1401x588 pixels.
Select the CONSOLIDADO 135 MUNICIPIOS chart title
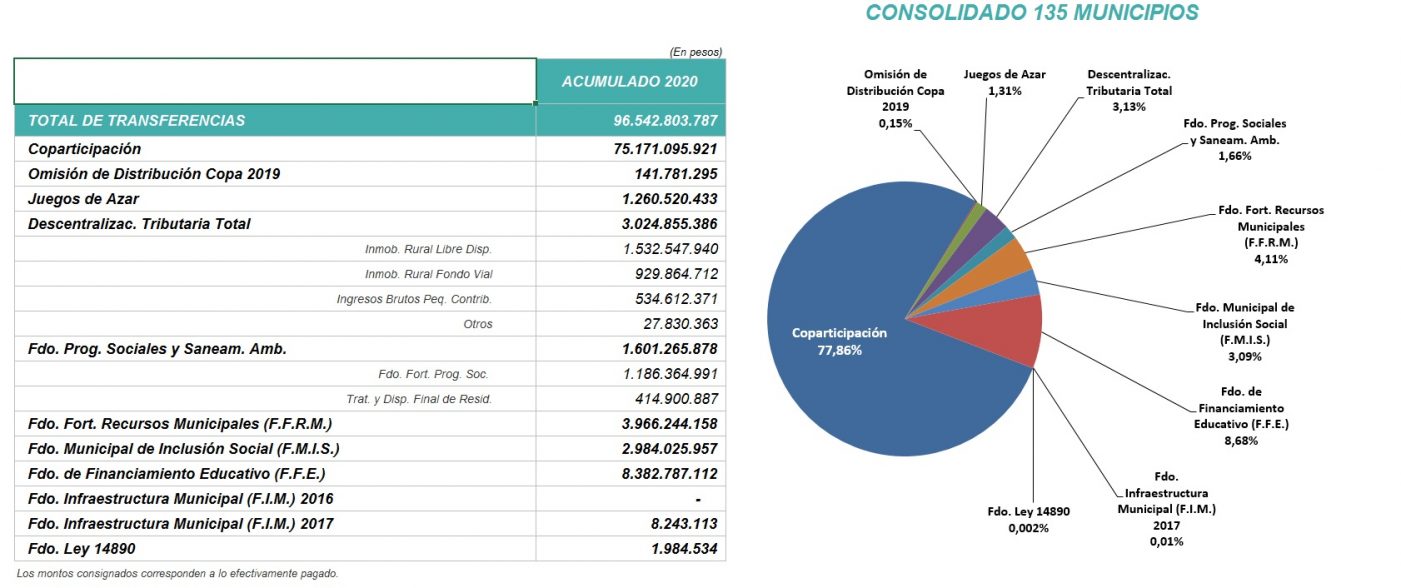(x=1032, y=13)
